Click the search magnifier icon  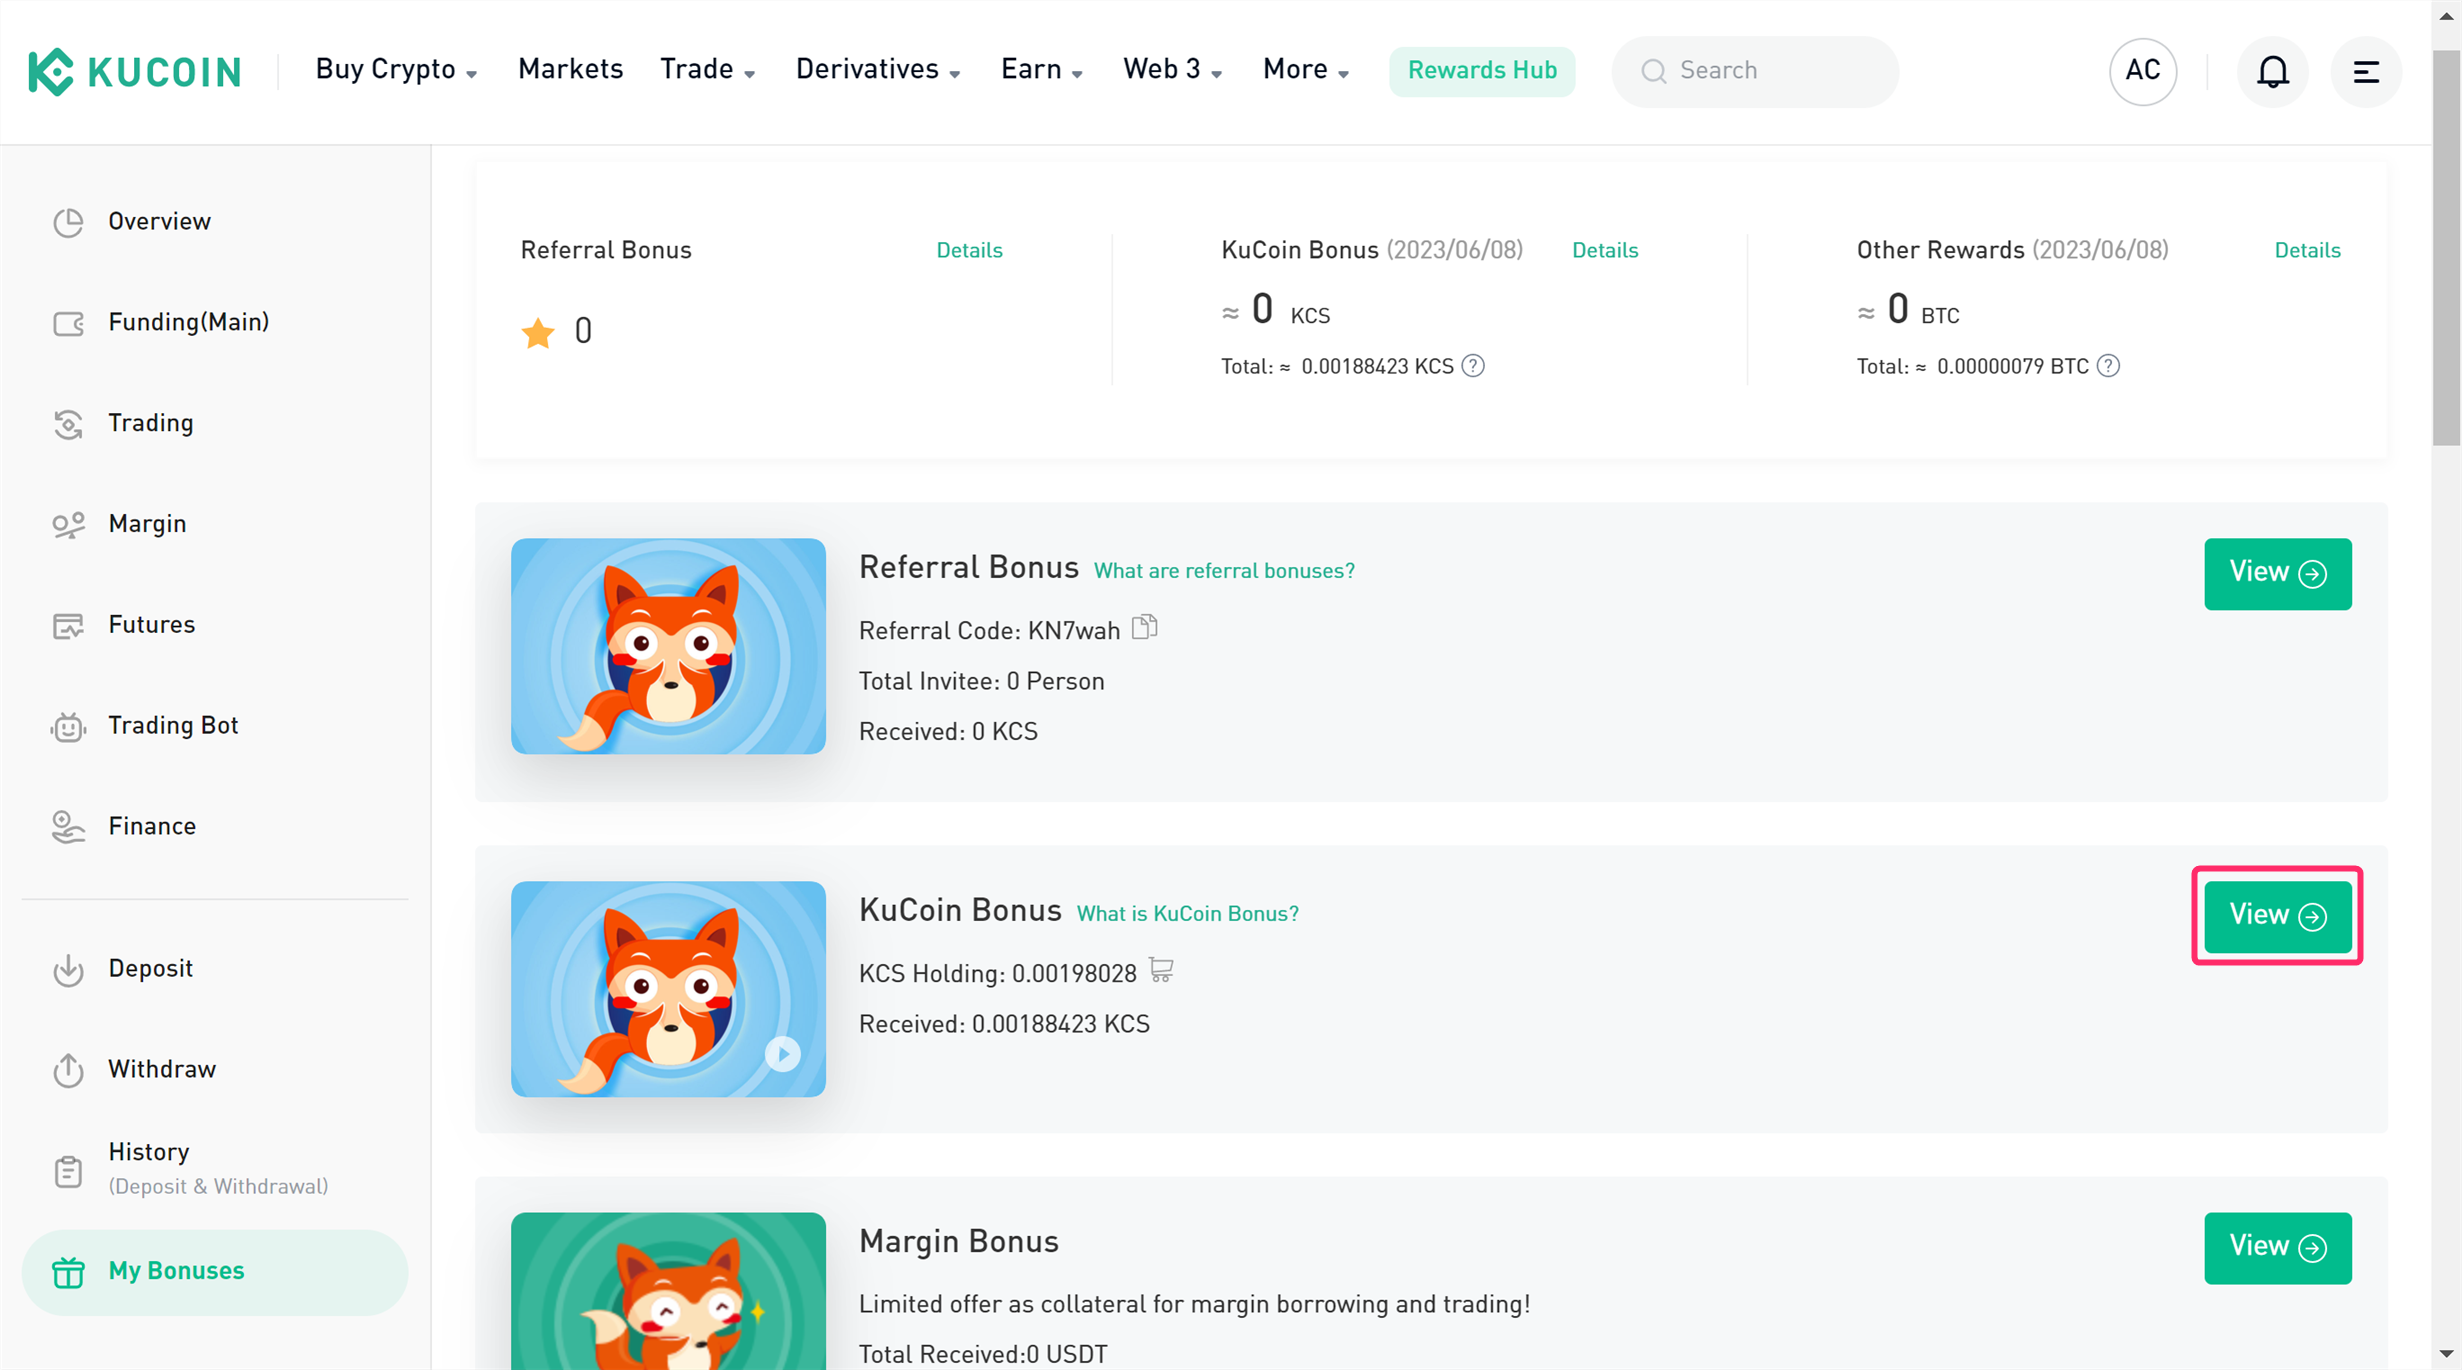1653,71
